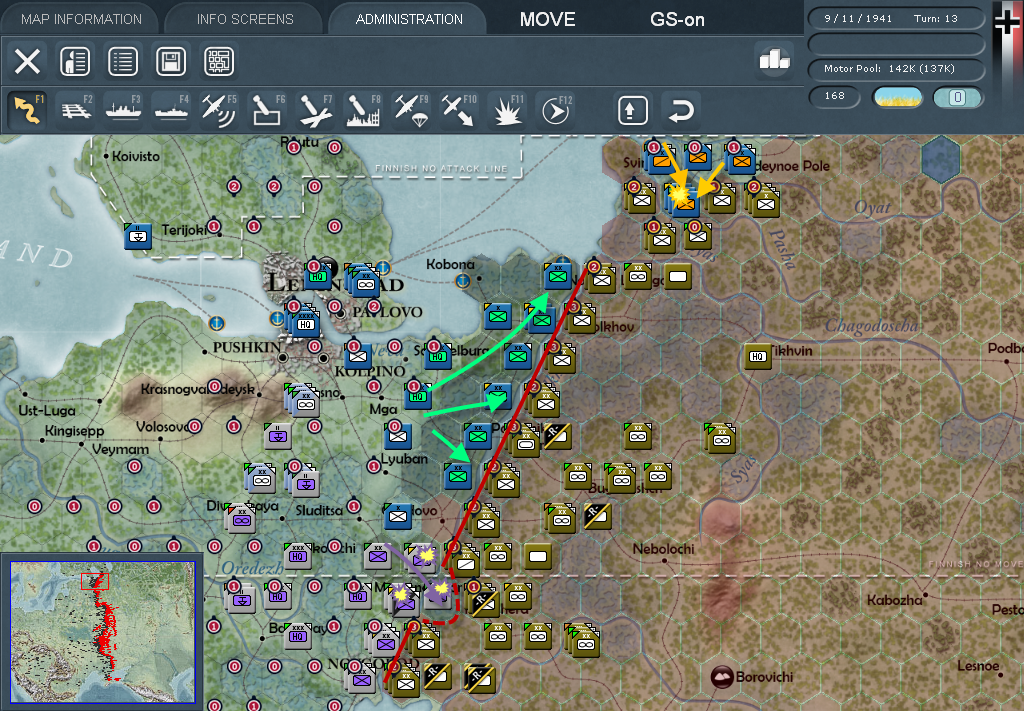Image resolution: width=1024 pixels, height=711 pixels.
Task: Open the commander's report icon with figure
Action: coord(75,61)
